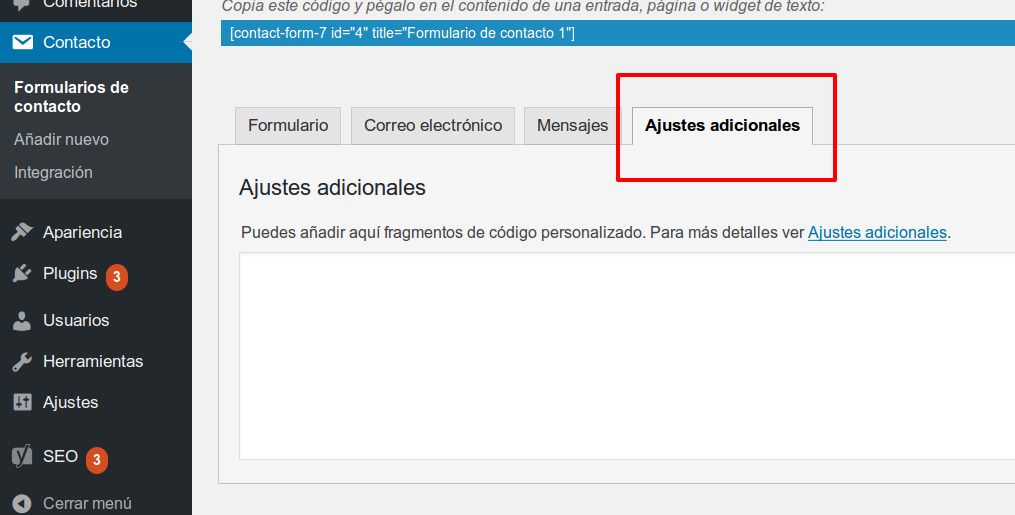Image resolution: width=1015 pixels, height=515 pixels.
Task: Select the contact-form-7 shortcode field
Action: pos(618,33)
